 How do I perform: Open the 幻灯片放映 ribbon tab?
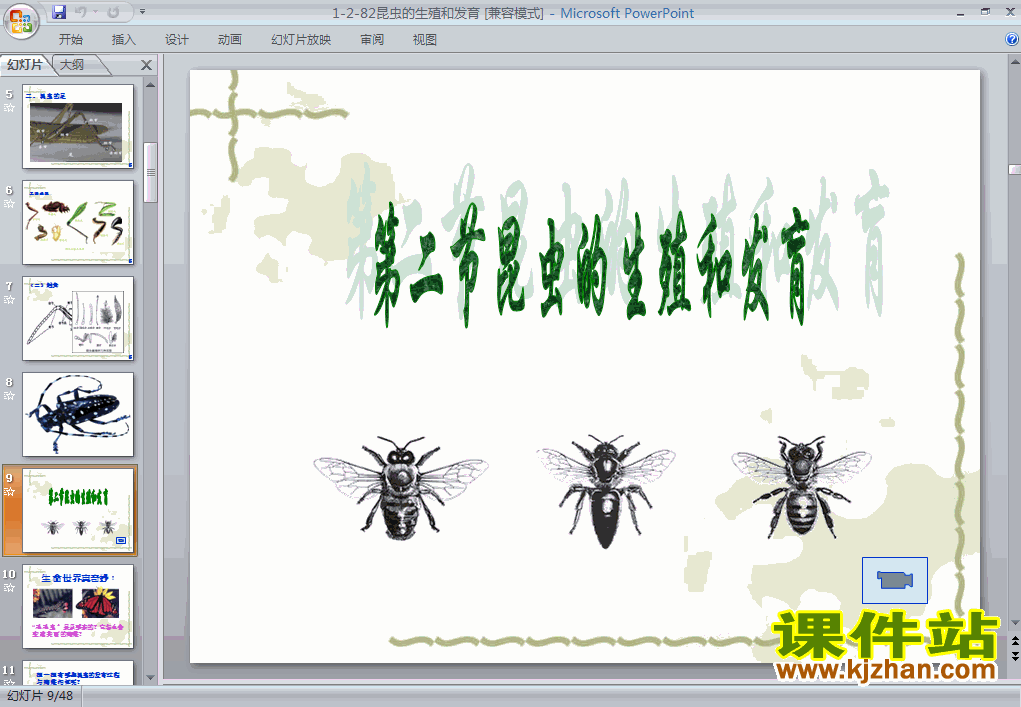coord(301,40)
